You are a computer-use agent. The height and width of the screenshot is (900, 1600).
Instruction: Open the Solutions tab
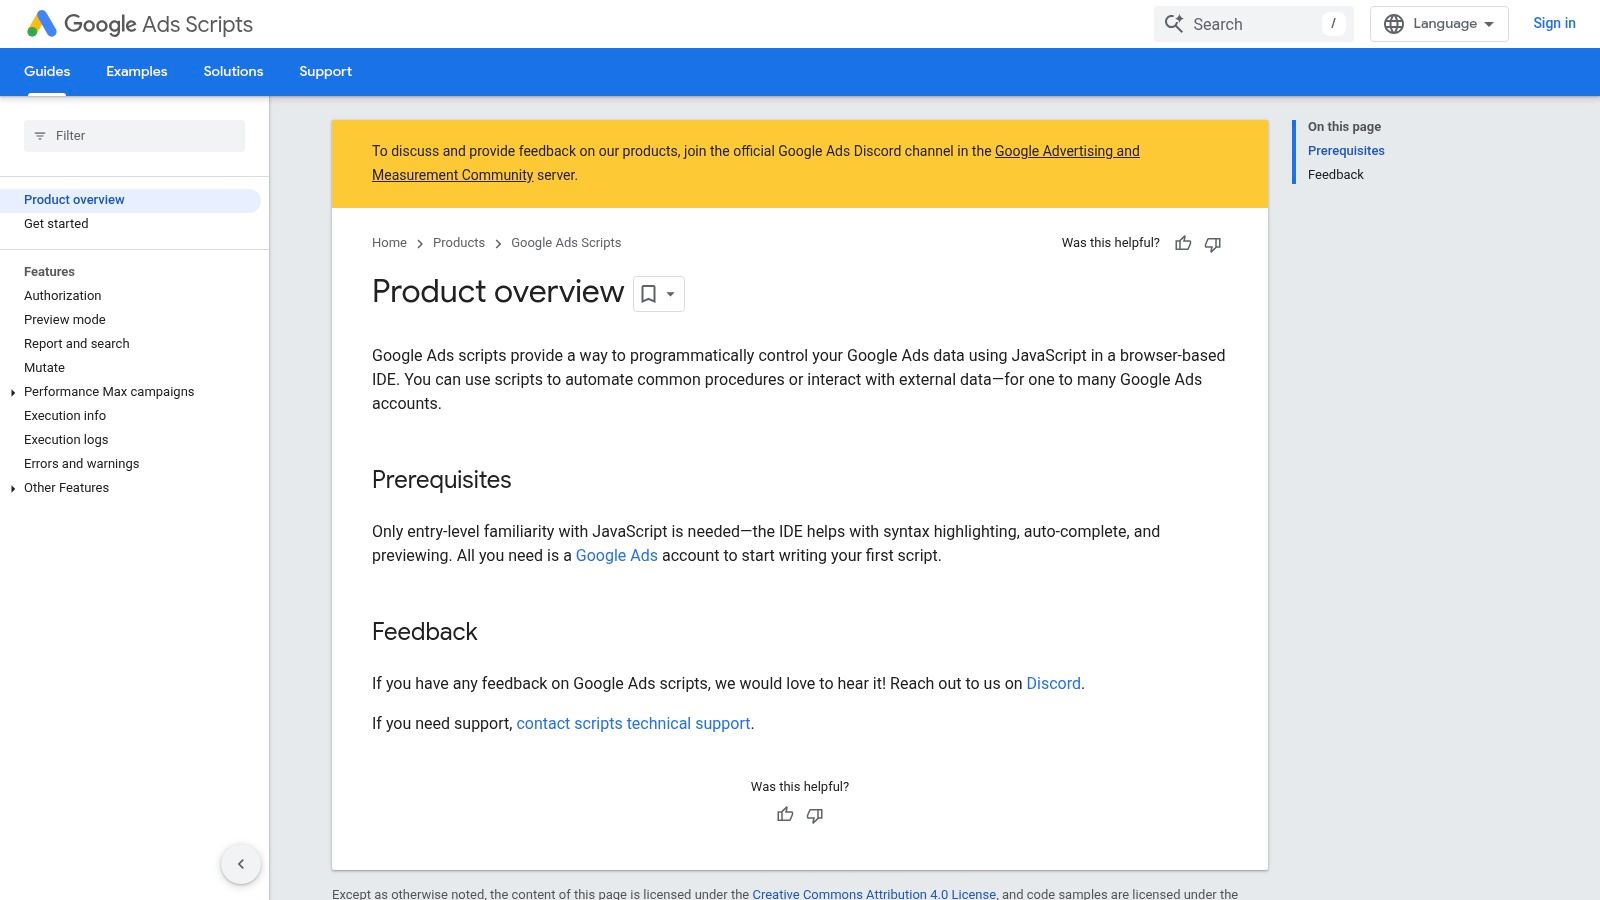233,72
